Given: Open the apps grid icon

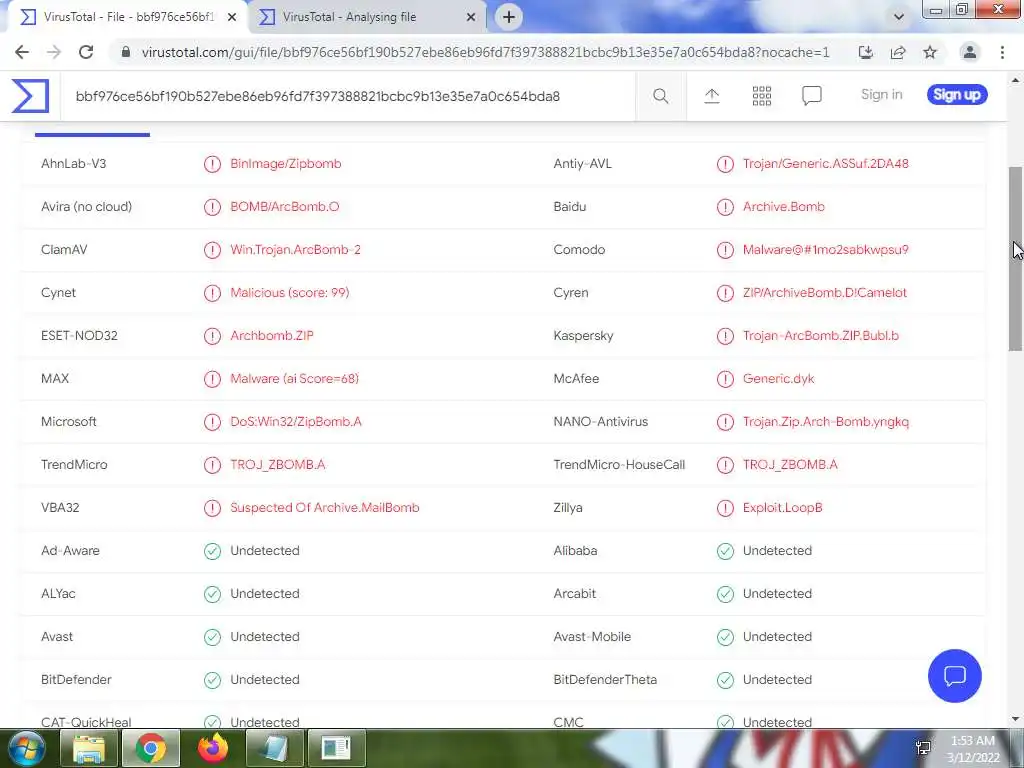Looking at the screenshot, I should coord(761,96).
